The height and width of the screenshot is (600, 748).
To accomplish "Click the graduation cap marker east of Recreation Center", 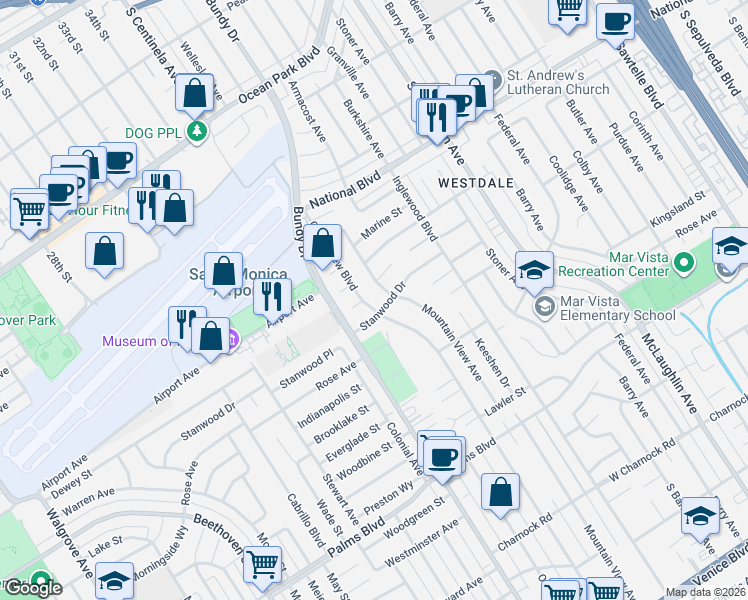I will point(730,248).
